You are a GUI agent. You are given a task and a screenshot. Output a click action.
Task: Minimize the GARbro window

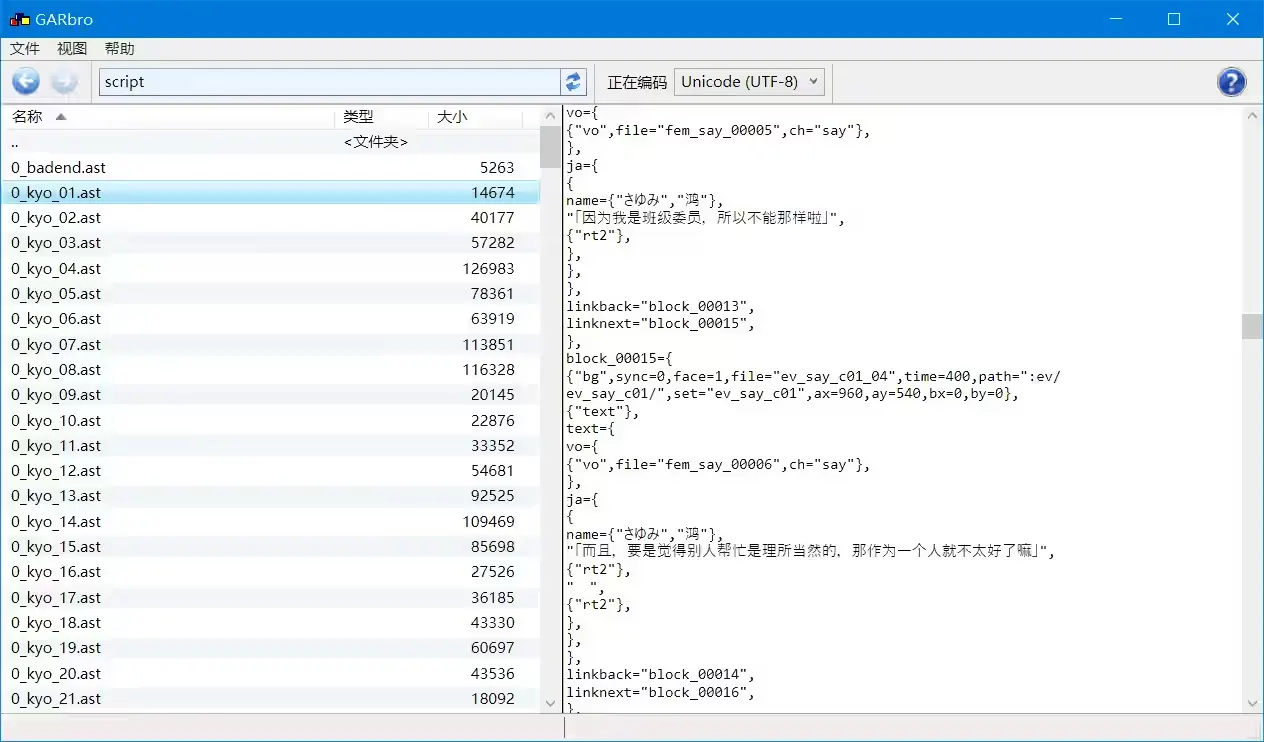coord(1117,19)
